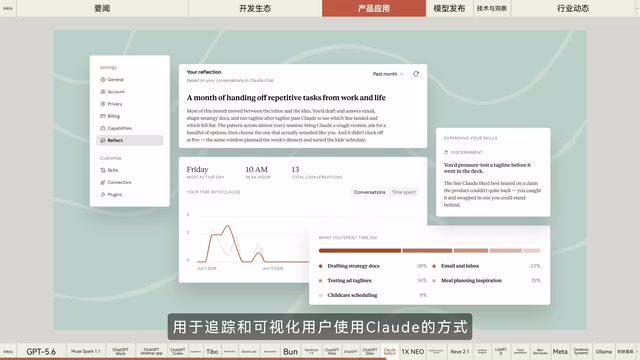Jump to ChatGPT desktop app chapter
This screenshot has width=640, height=360.
coord(151,351)
